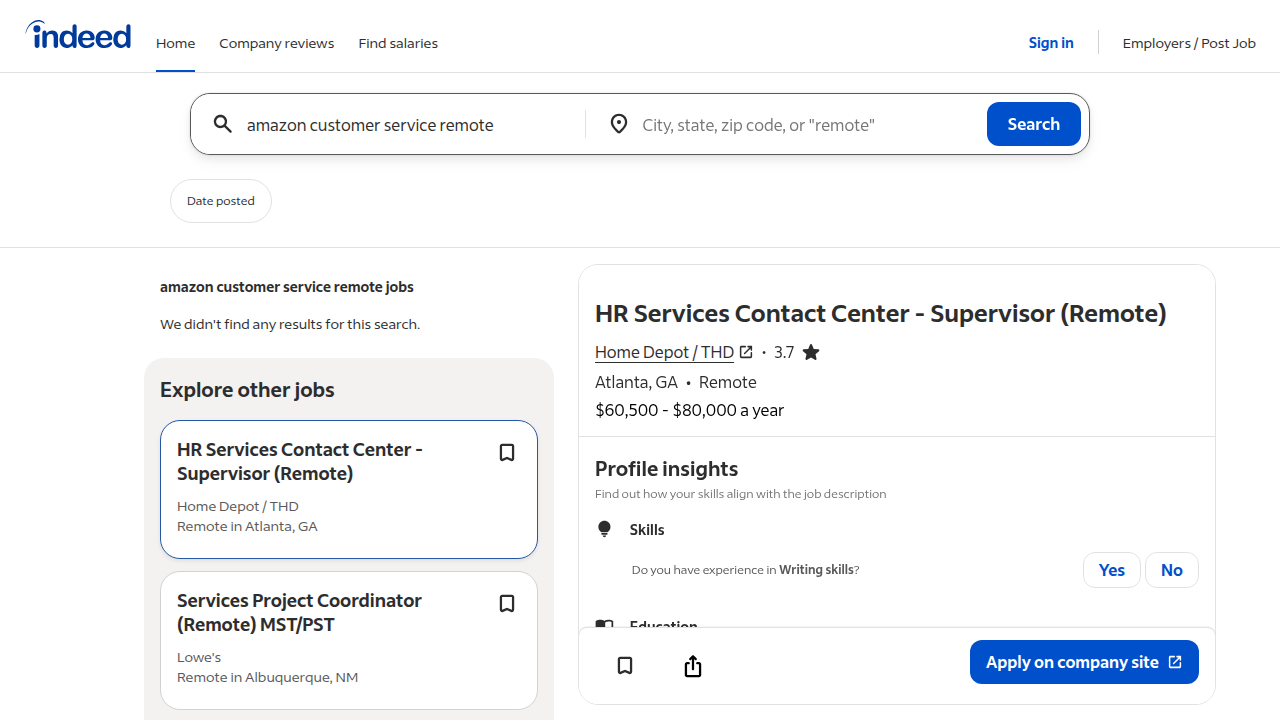Select No for Writing skills experience
This screenshot has height=720, width=1280.
[1171, 569]
